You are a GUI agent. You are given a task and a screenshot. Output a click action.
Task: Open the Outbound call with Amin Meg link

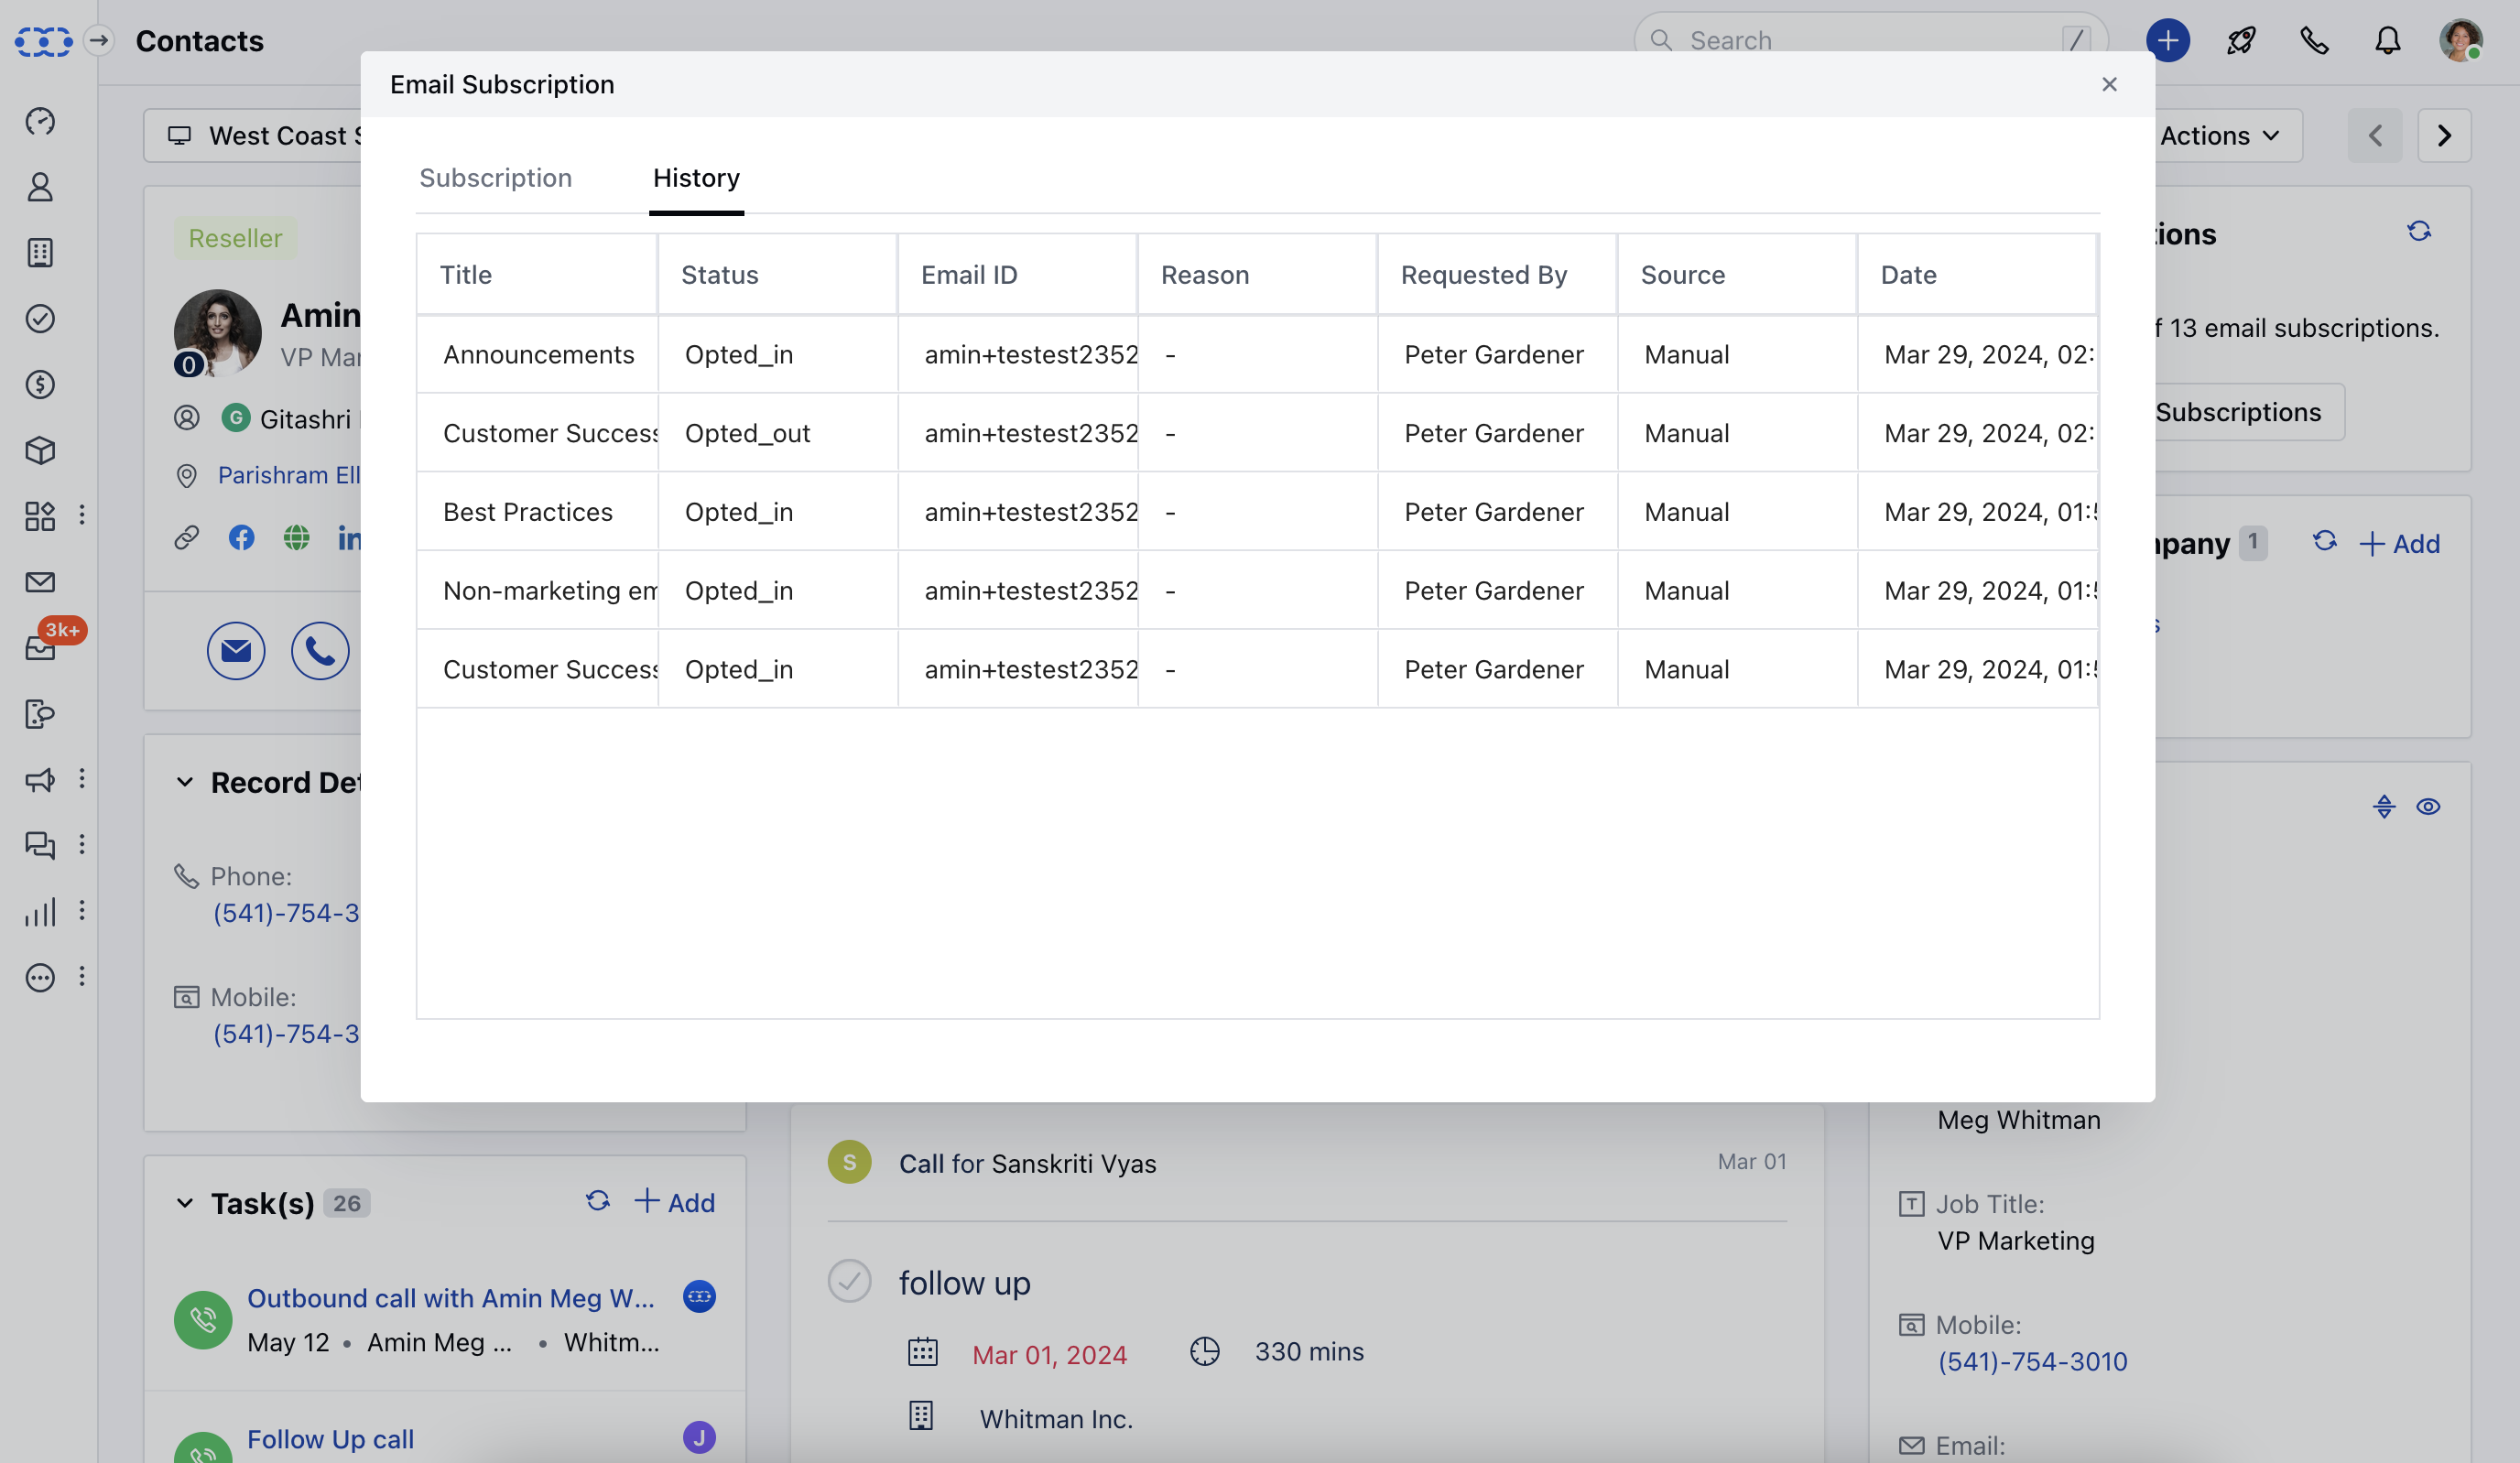point(450,1298)
